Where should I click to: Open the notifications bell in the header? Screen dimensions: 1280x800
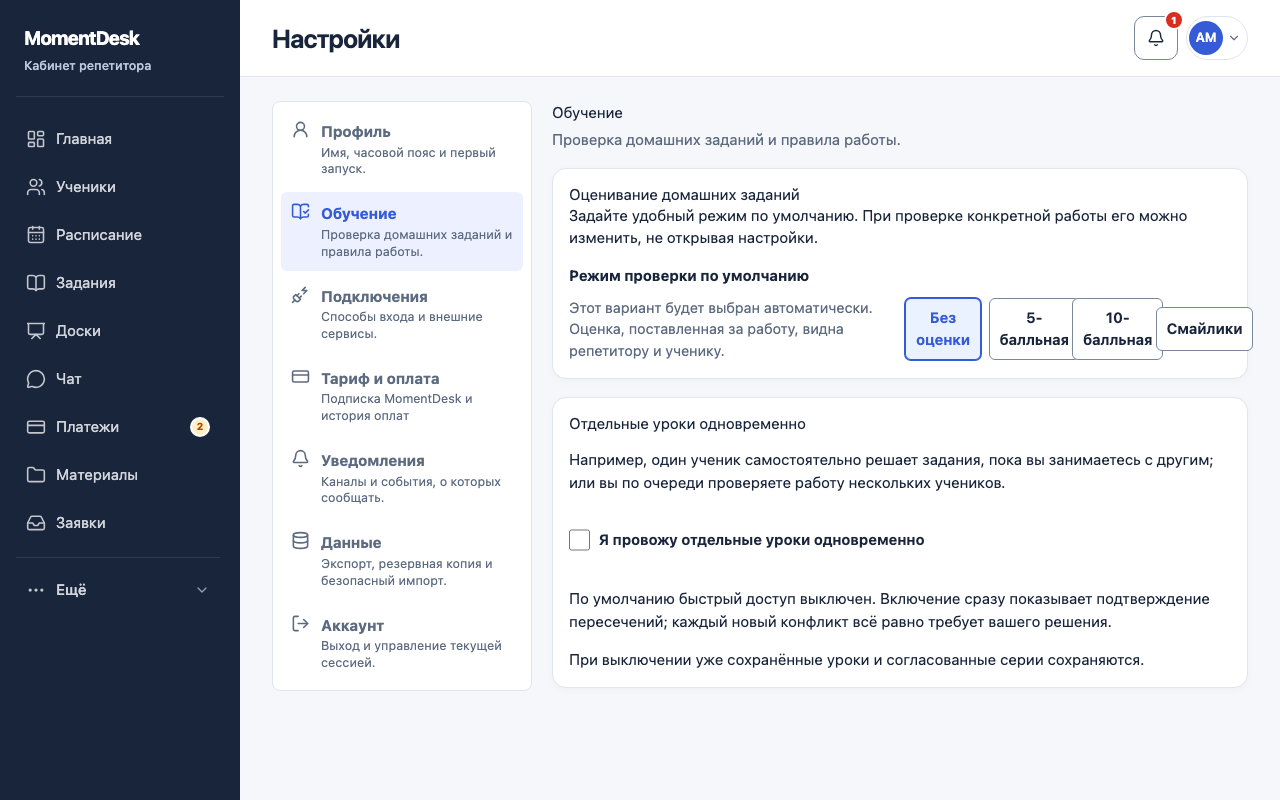1156,38
